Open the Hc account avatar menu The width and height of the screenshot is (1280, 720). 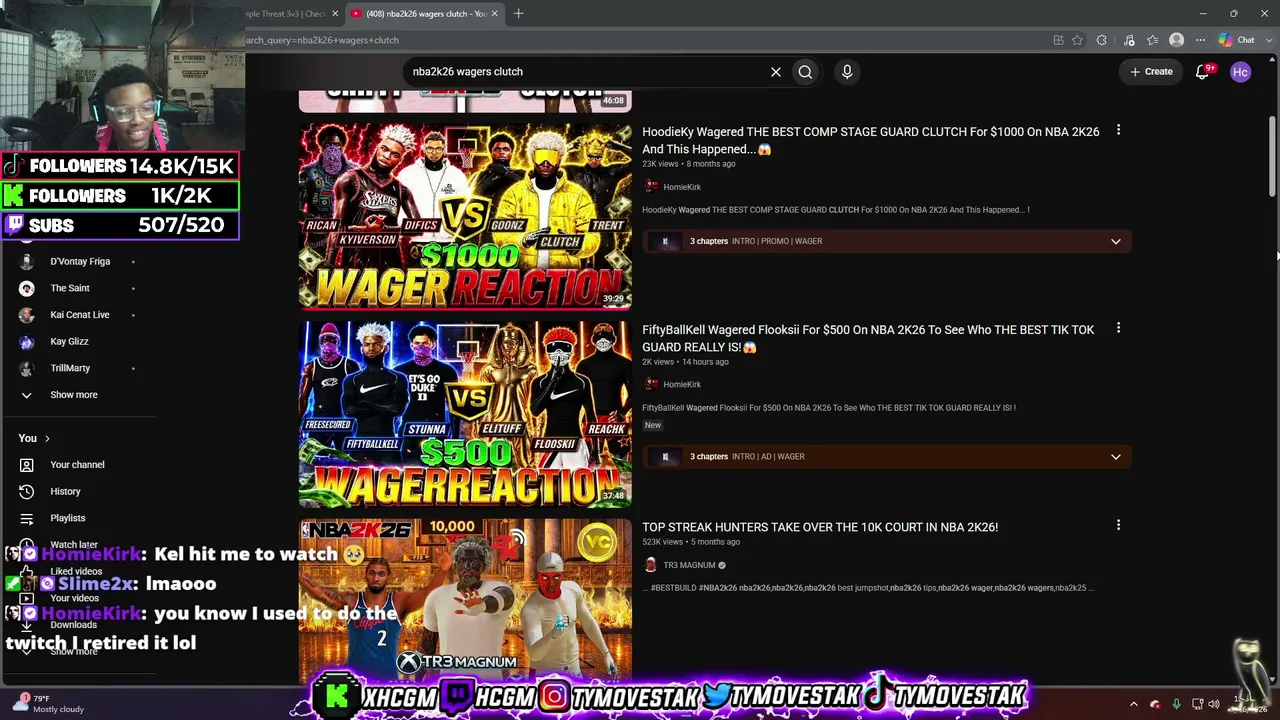coord(1241,72)
